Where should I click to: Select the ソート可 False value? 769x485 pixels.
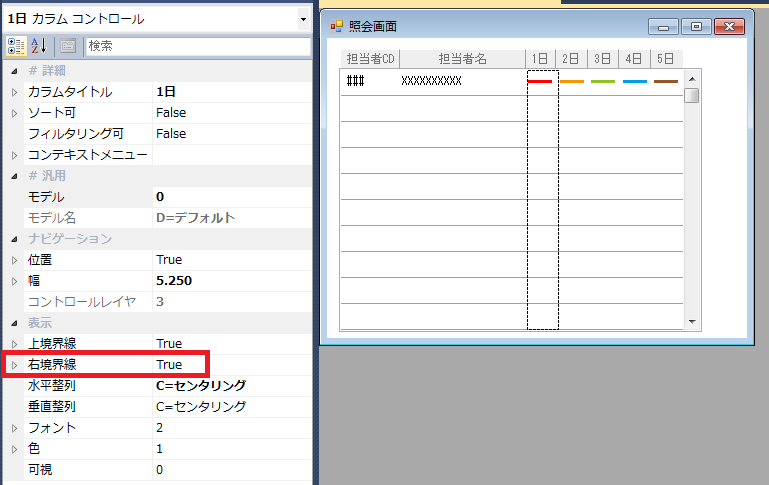pyautogui.click(x=171, y=113)
